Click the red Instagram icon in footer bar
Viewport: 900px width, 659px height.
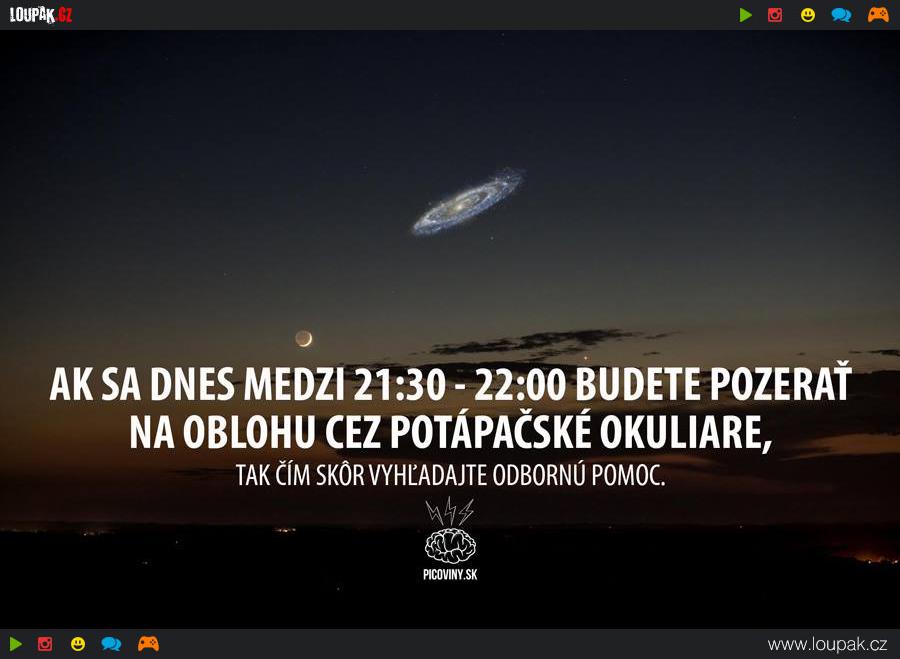45,644
